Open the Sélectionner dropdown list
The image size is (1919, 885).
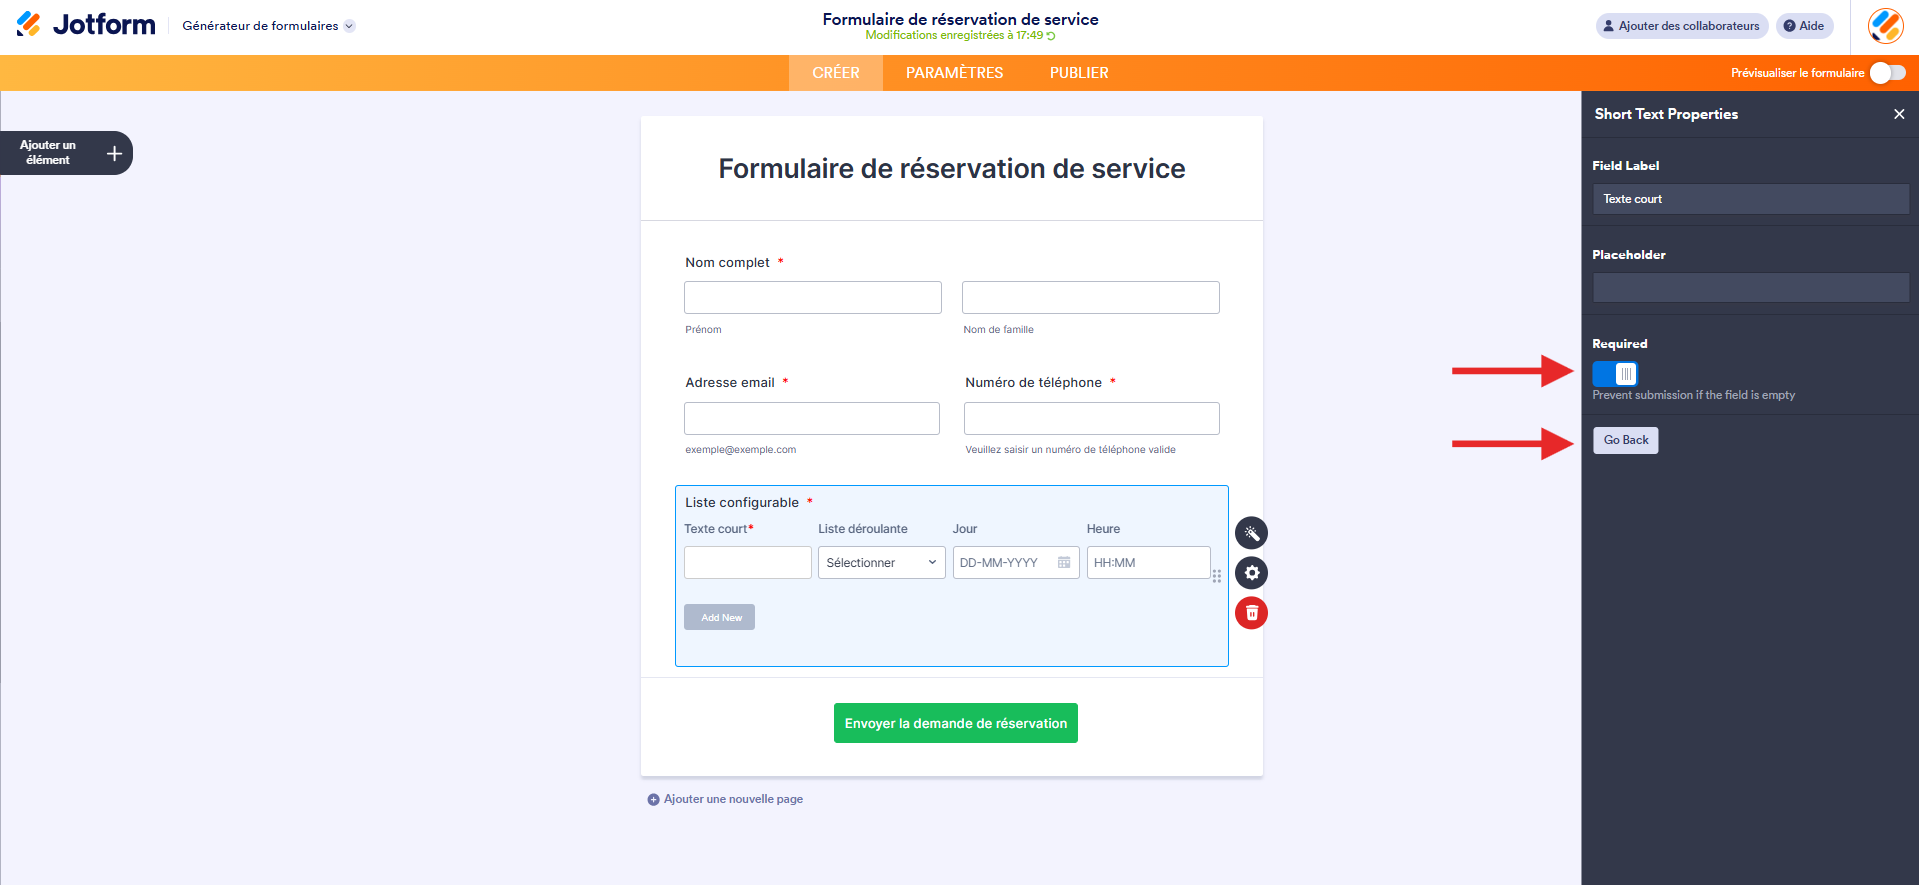881,563
